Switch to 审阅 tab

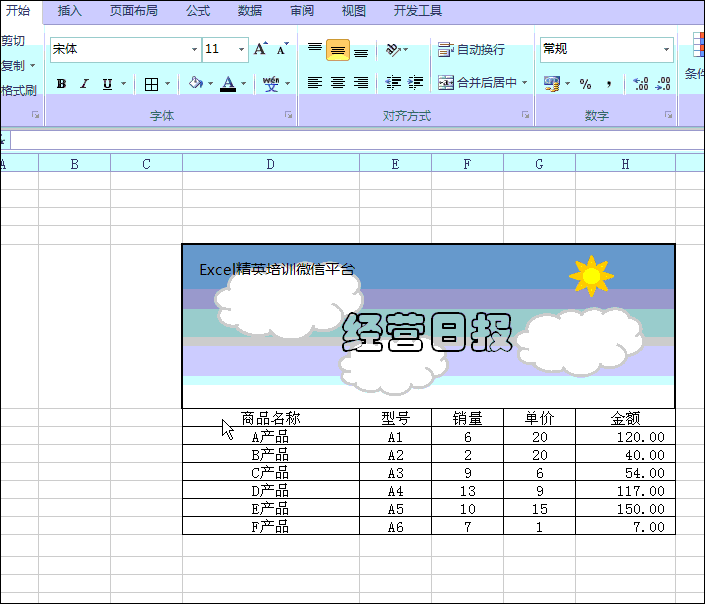[302, 11]
